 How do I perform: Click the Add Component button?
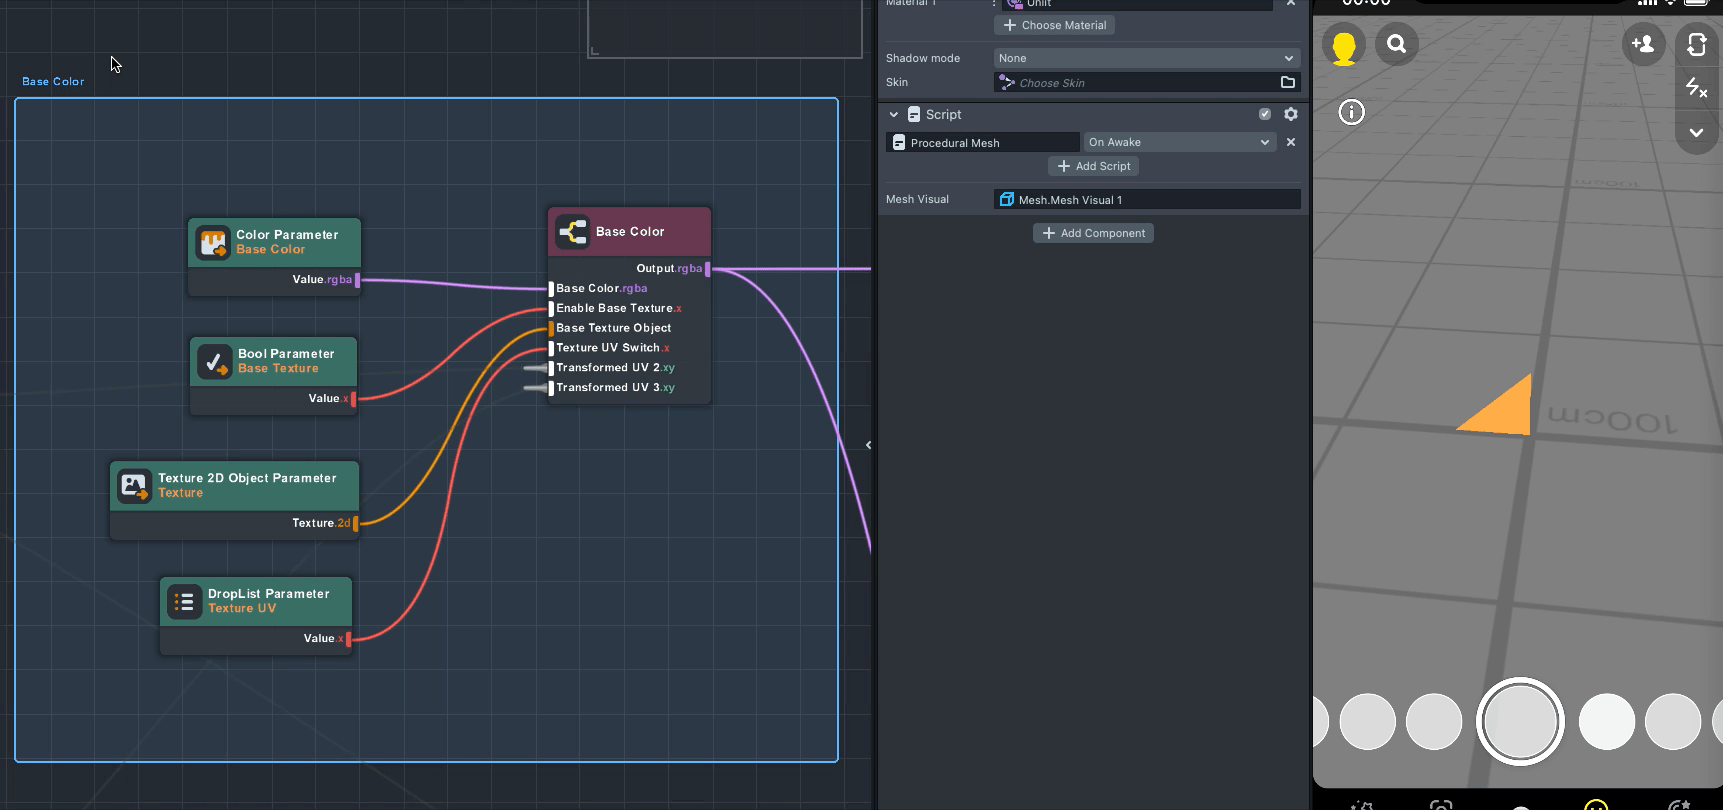pos(1093,233)
